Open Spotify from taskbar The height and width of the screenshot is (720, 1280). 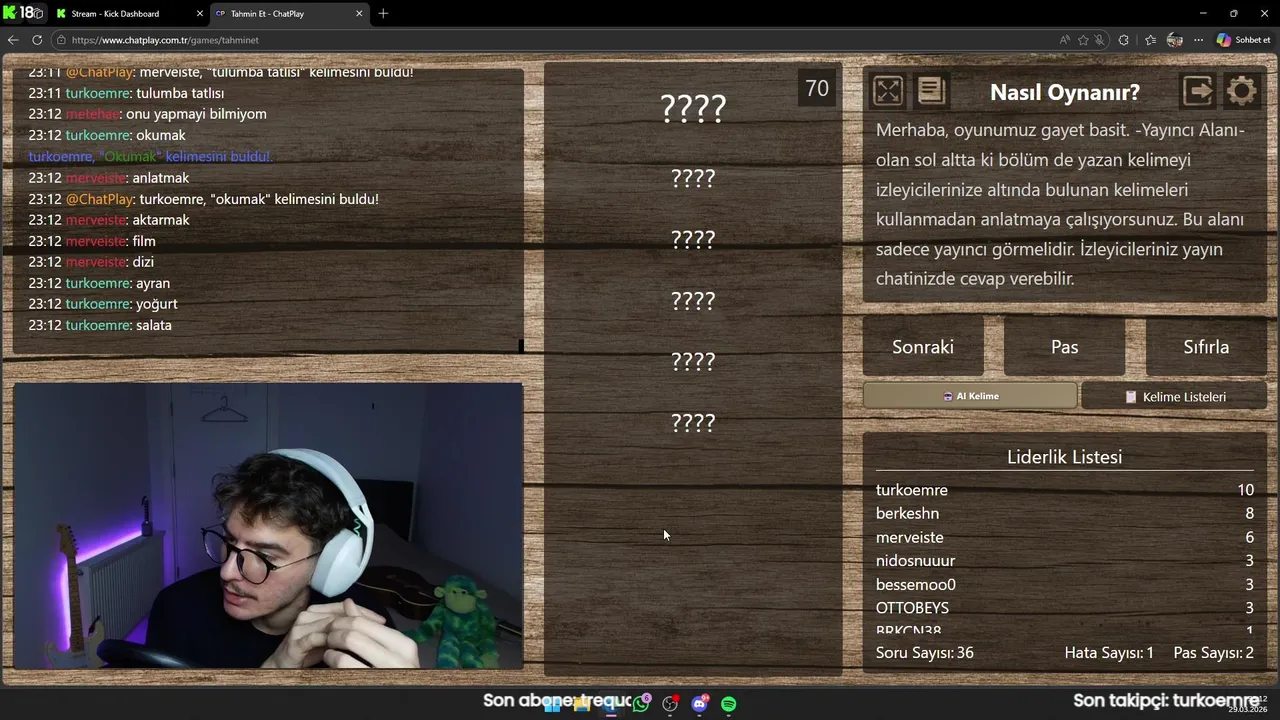(x=729, y=704)
